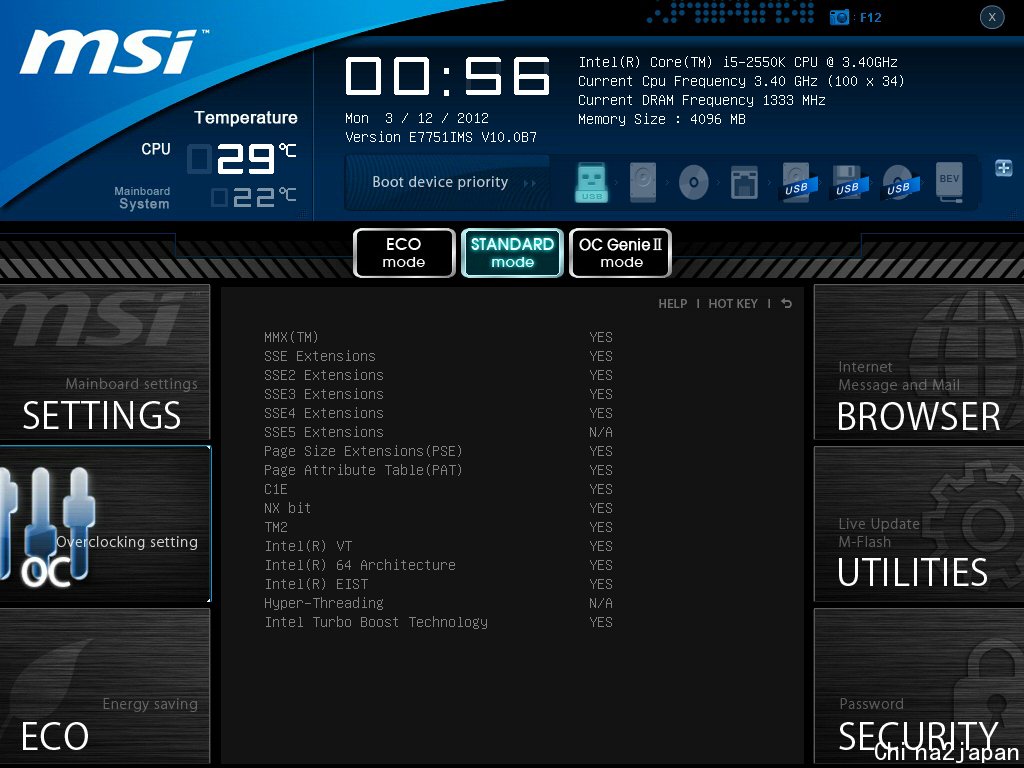Screen dimensions: 1024x768
Task: Select the Hyper-Threading row
Action: click(x=438, y=603)
